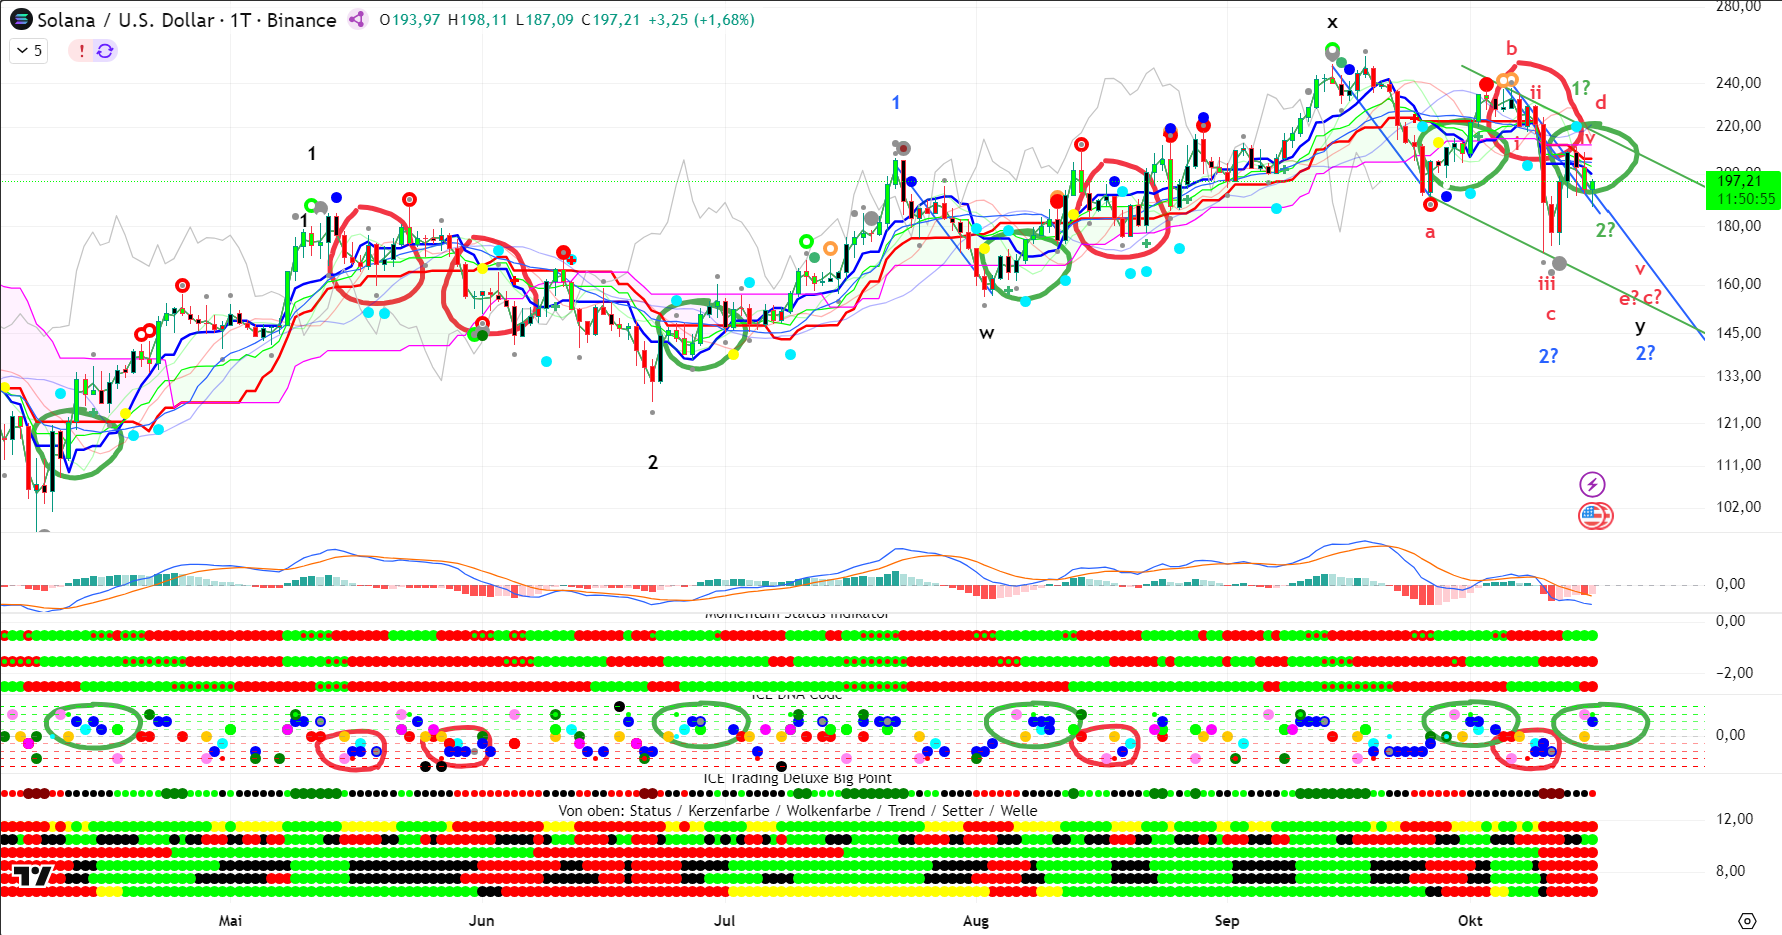The image size is (1782, 935).
Task: Collapse the indicator legend showing 5
Action: tap(29, 51)
